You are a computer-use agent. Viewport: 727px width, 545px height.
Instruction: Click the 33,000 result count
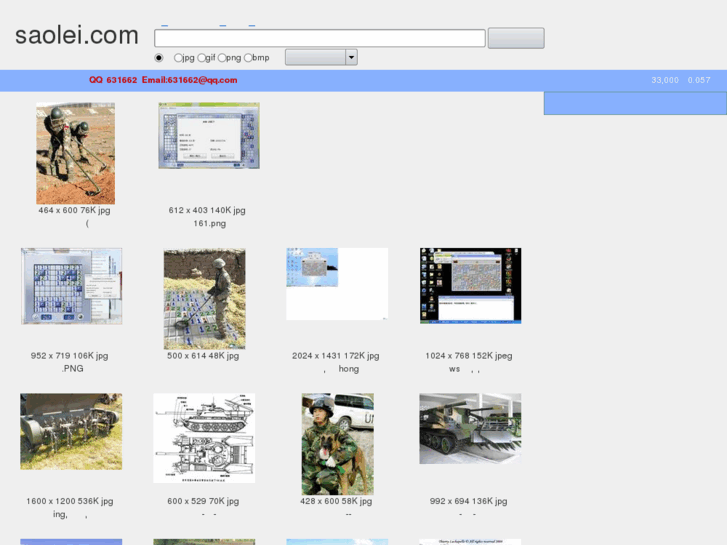coord(665,80)
